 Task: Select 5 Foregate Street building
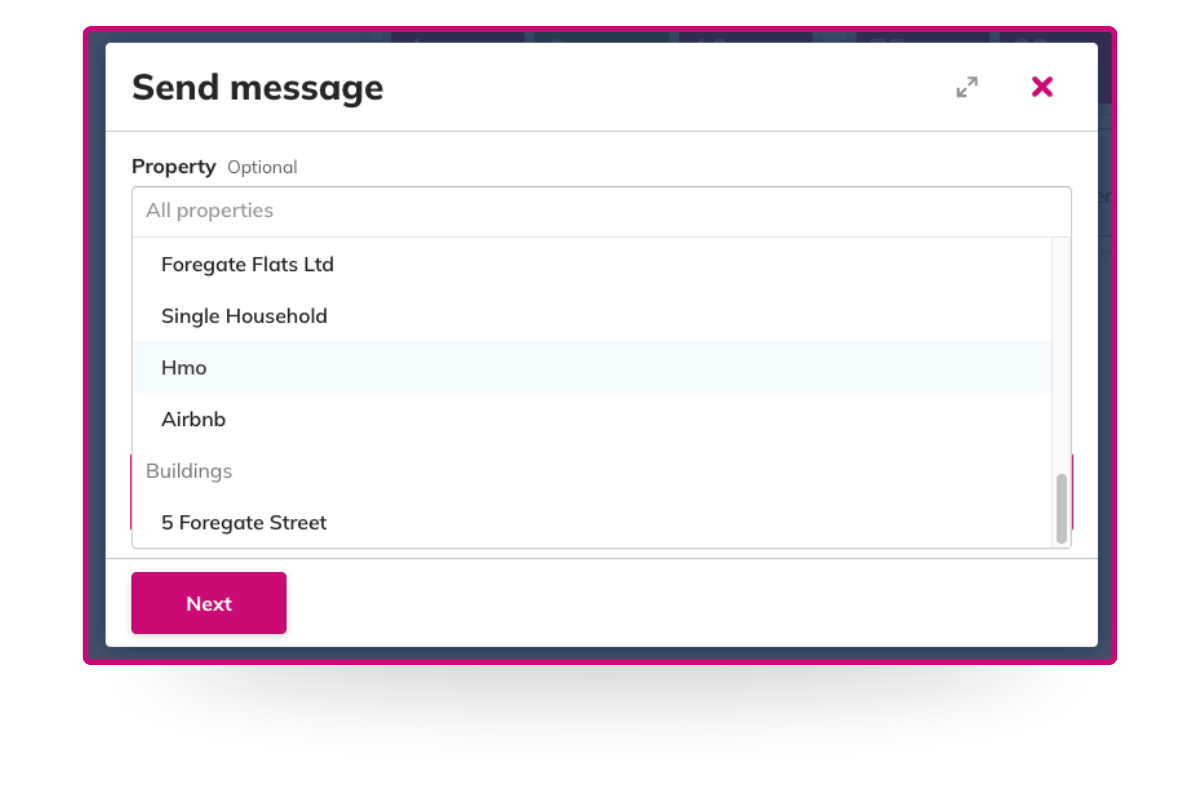[x=243, y=522]
